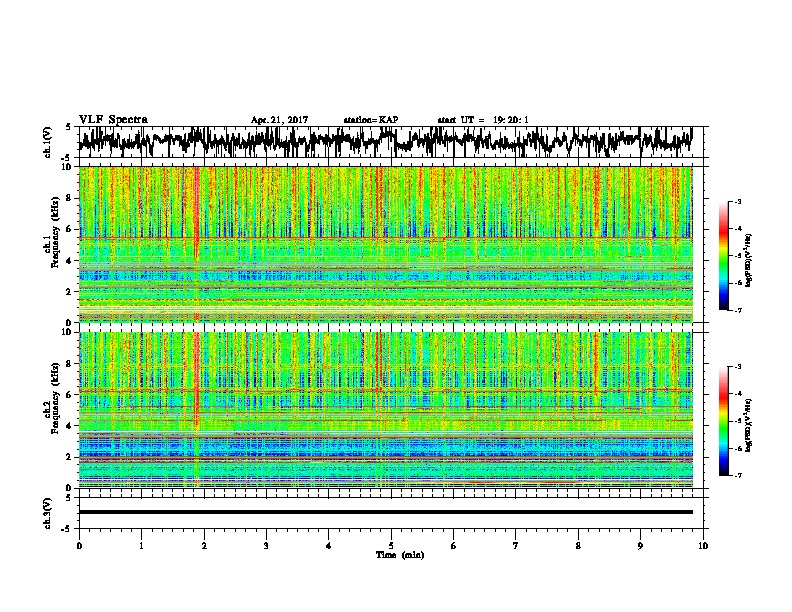Screen dimensions: 792x612
Task: Click time axis tick label "3"
Action: [x=266, y=545]
